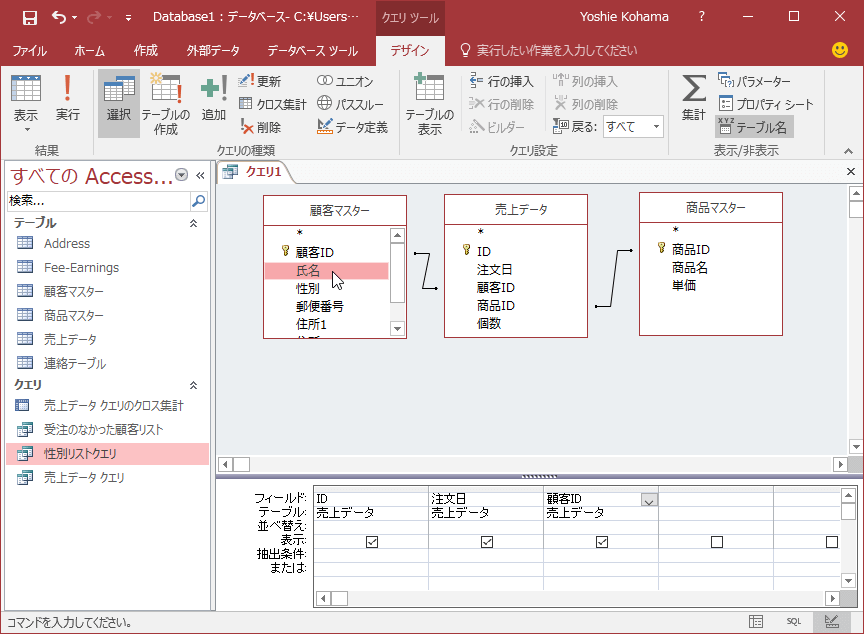Switch to SQL view in status bar
This screenshot has height=634, width=864.
pyautogui.click(x=793, y=622)
